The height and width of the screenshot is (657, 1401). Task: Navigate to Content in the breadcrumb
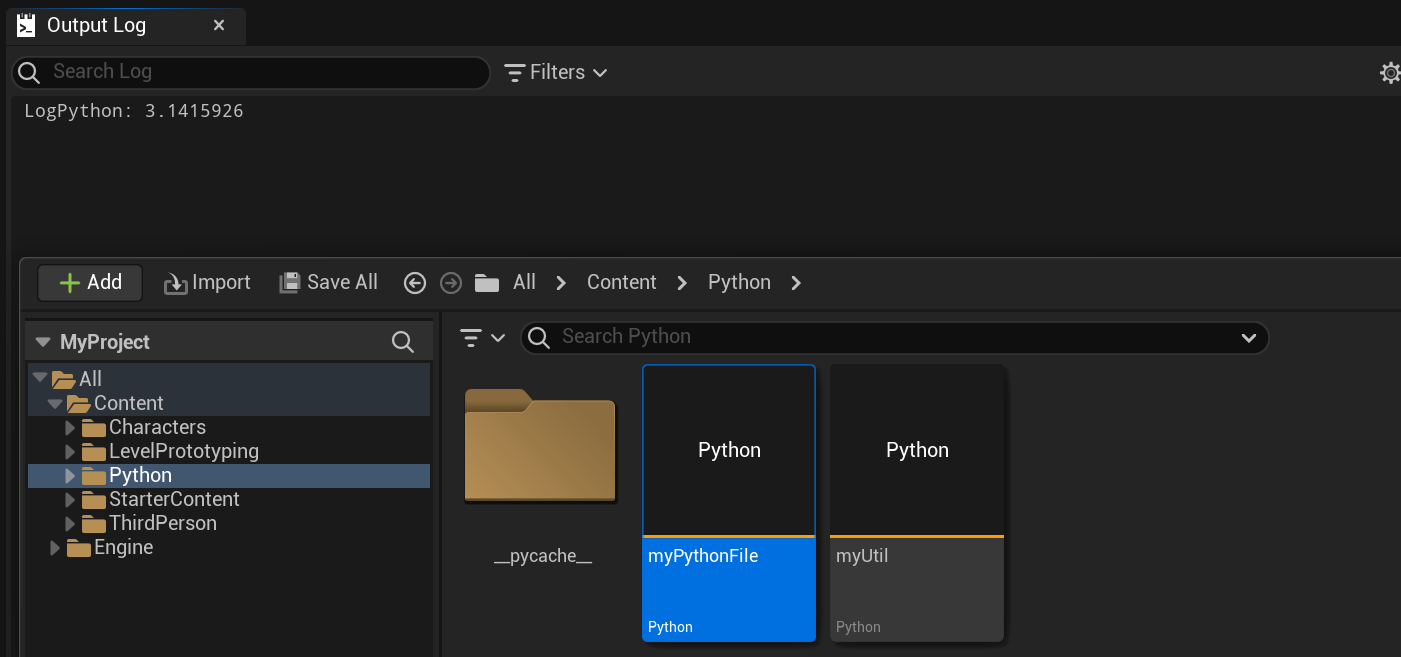tap(621, 283)
